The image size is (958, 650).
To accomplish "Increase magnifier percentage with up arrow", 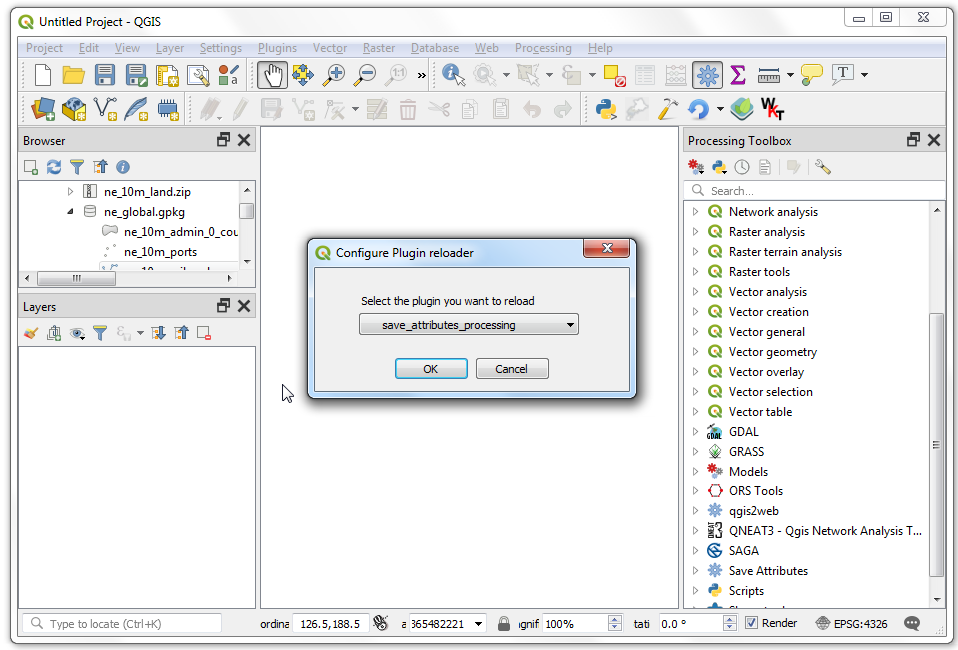I will click(615, 619).
